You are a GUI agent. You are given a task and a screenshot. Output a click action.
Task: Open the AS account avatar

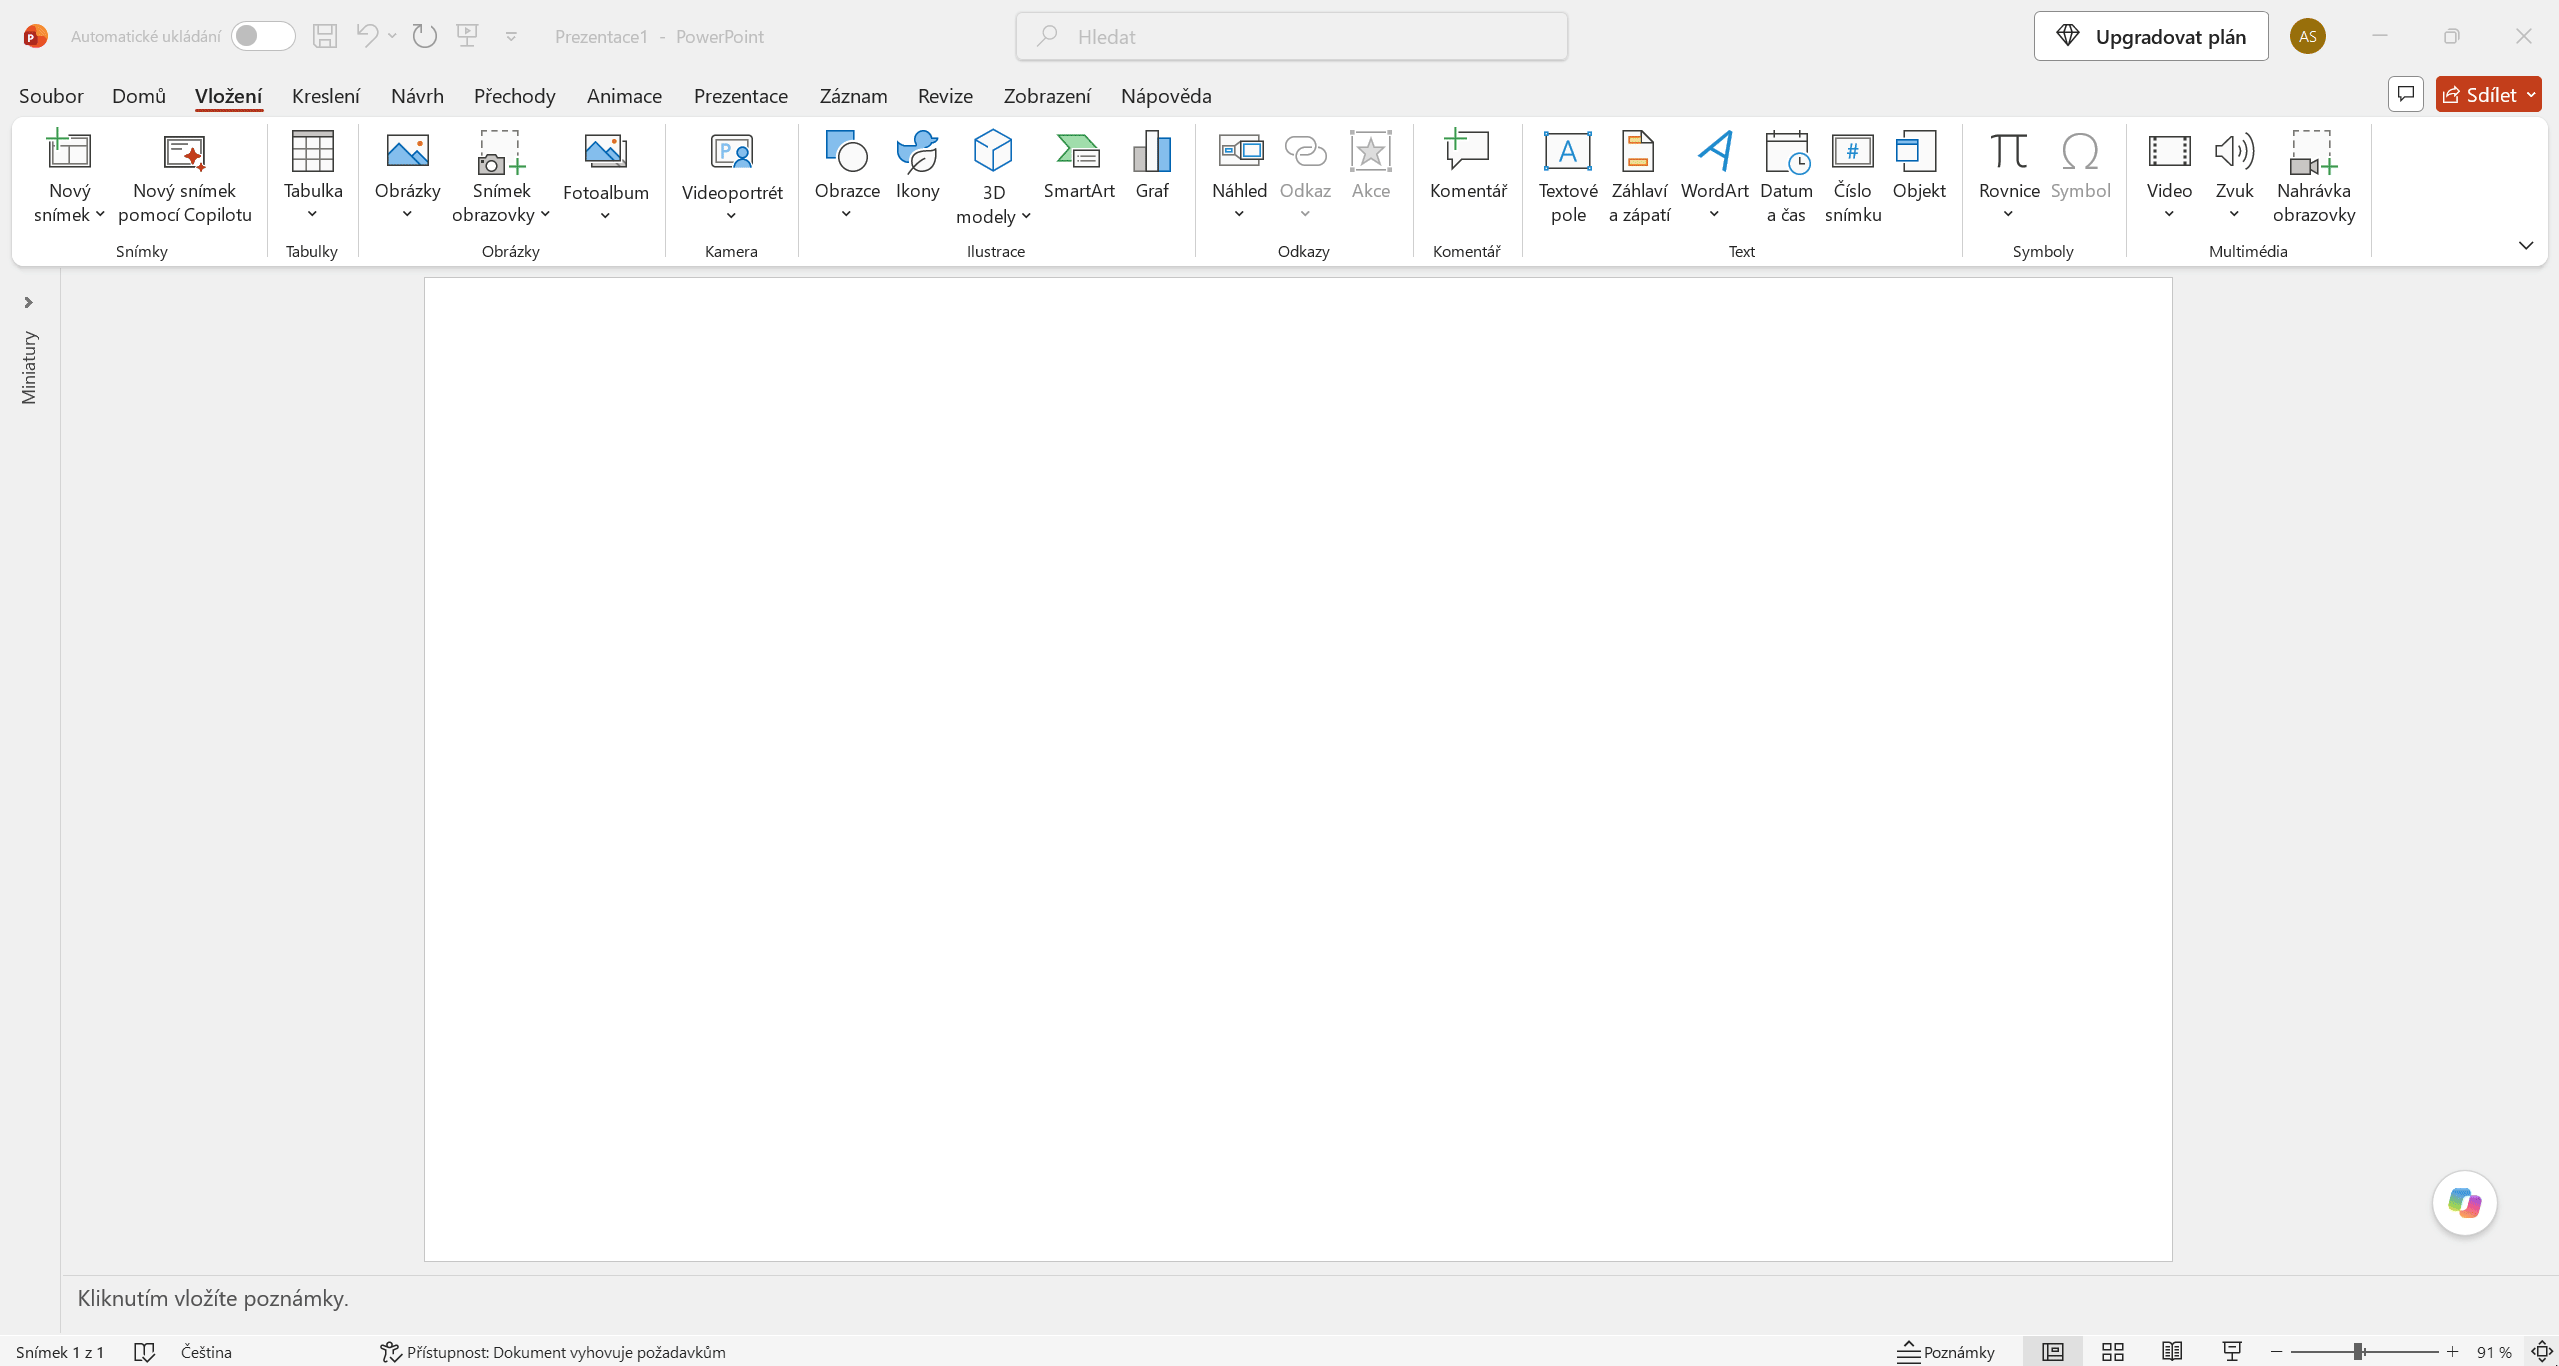2308,36
